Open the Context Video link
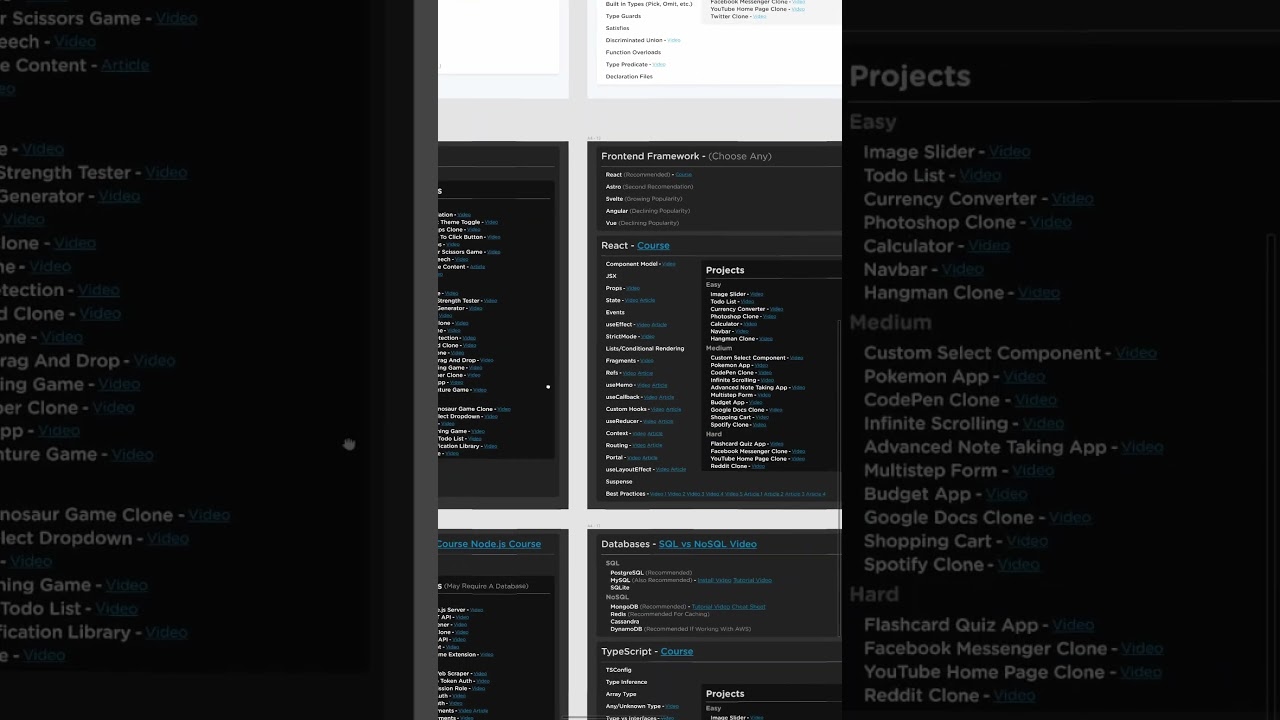This screenshot has height=720, width=1280. click(x=639, y=433)
